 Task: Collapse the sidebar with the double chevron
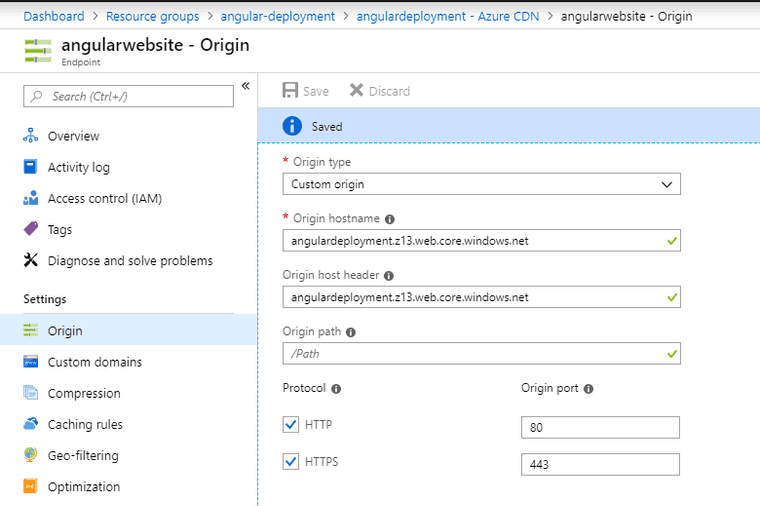(x=246, y=86)
